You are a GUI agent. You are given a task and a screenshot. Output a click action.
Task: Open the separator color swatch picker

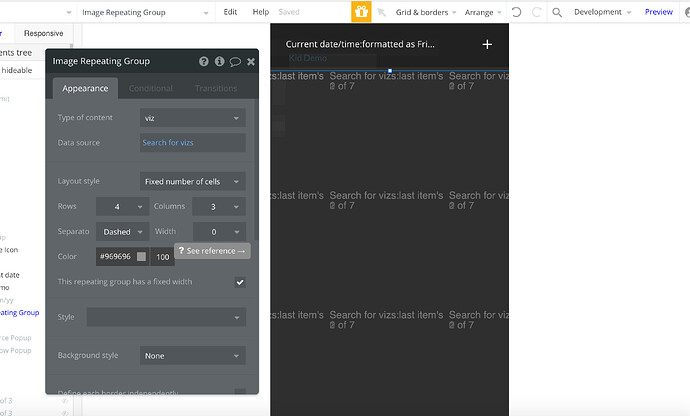click(141, 257)
